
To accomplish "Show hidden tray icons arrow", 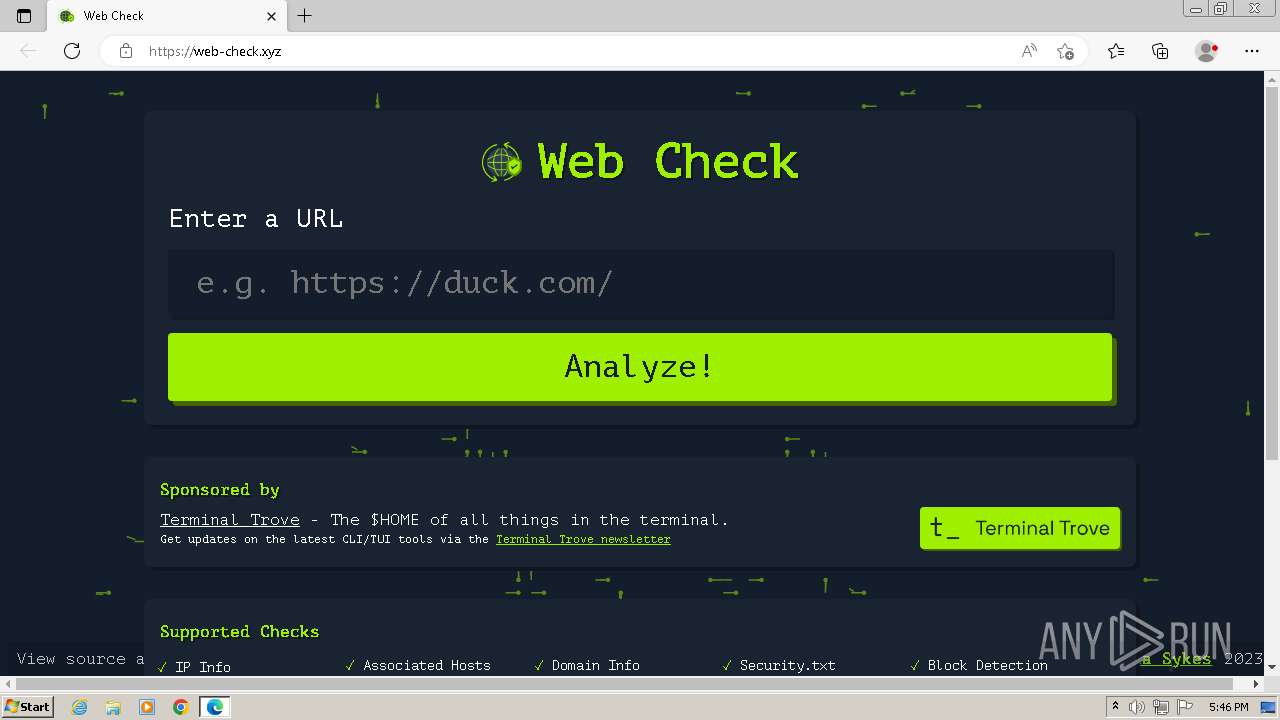I will tap(1115, 707).
